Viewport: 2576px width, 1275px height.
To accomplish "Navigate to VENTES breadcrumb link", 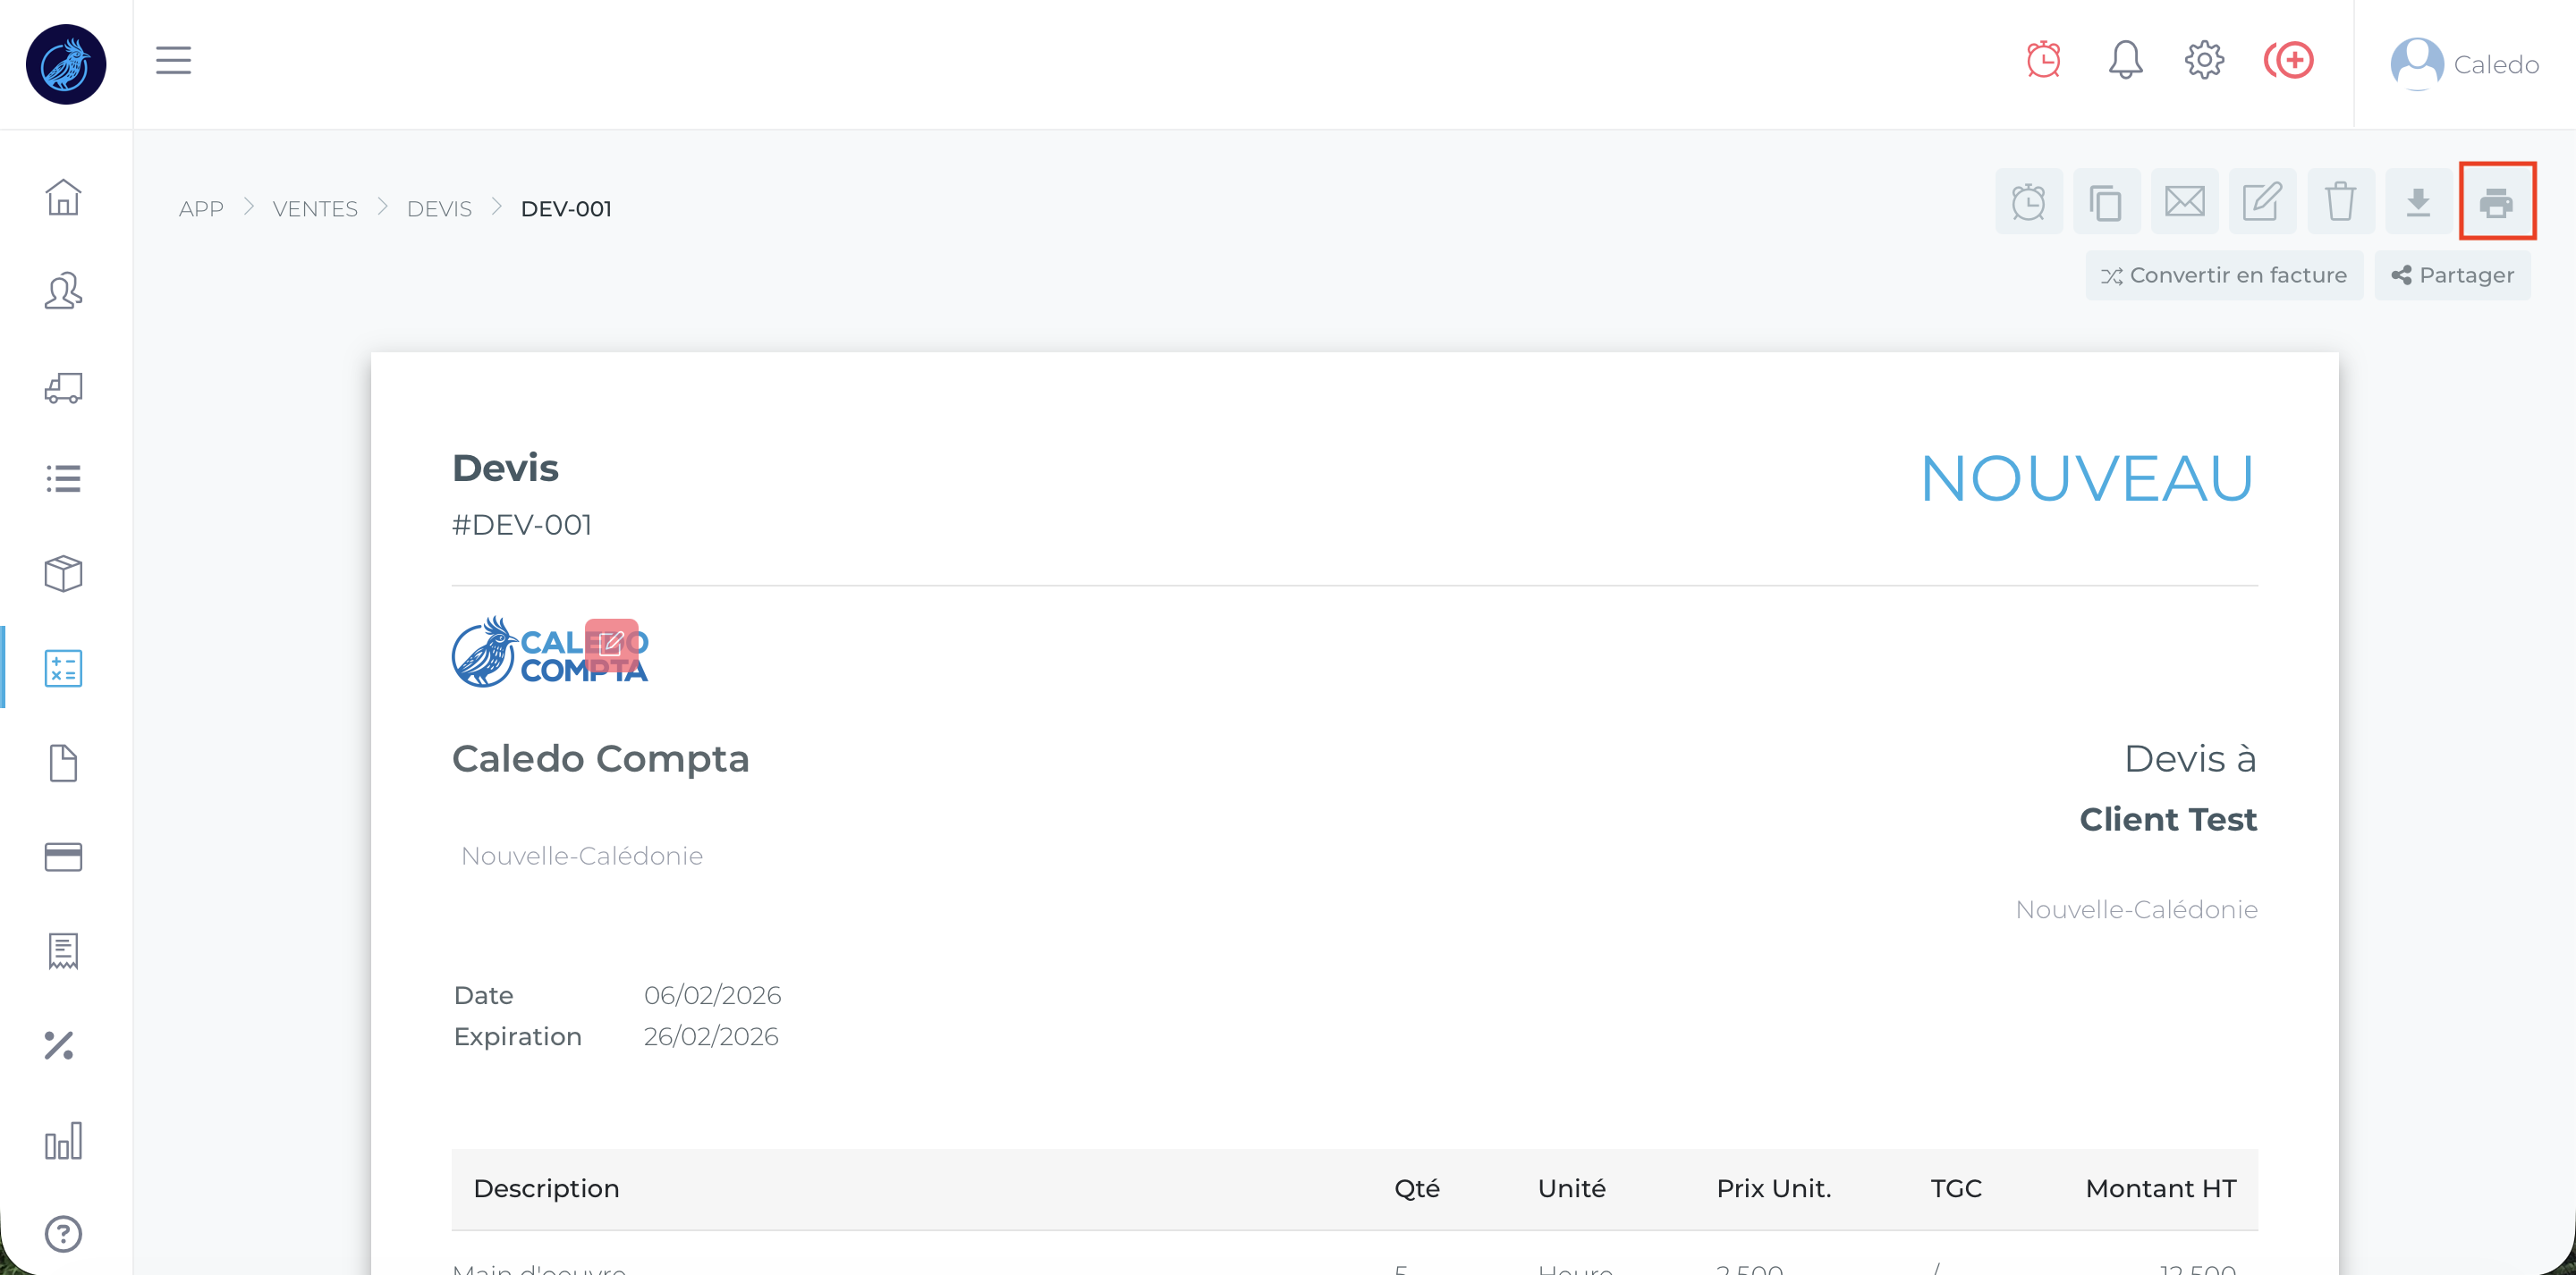I will [x=315, y=209].
